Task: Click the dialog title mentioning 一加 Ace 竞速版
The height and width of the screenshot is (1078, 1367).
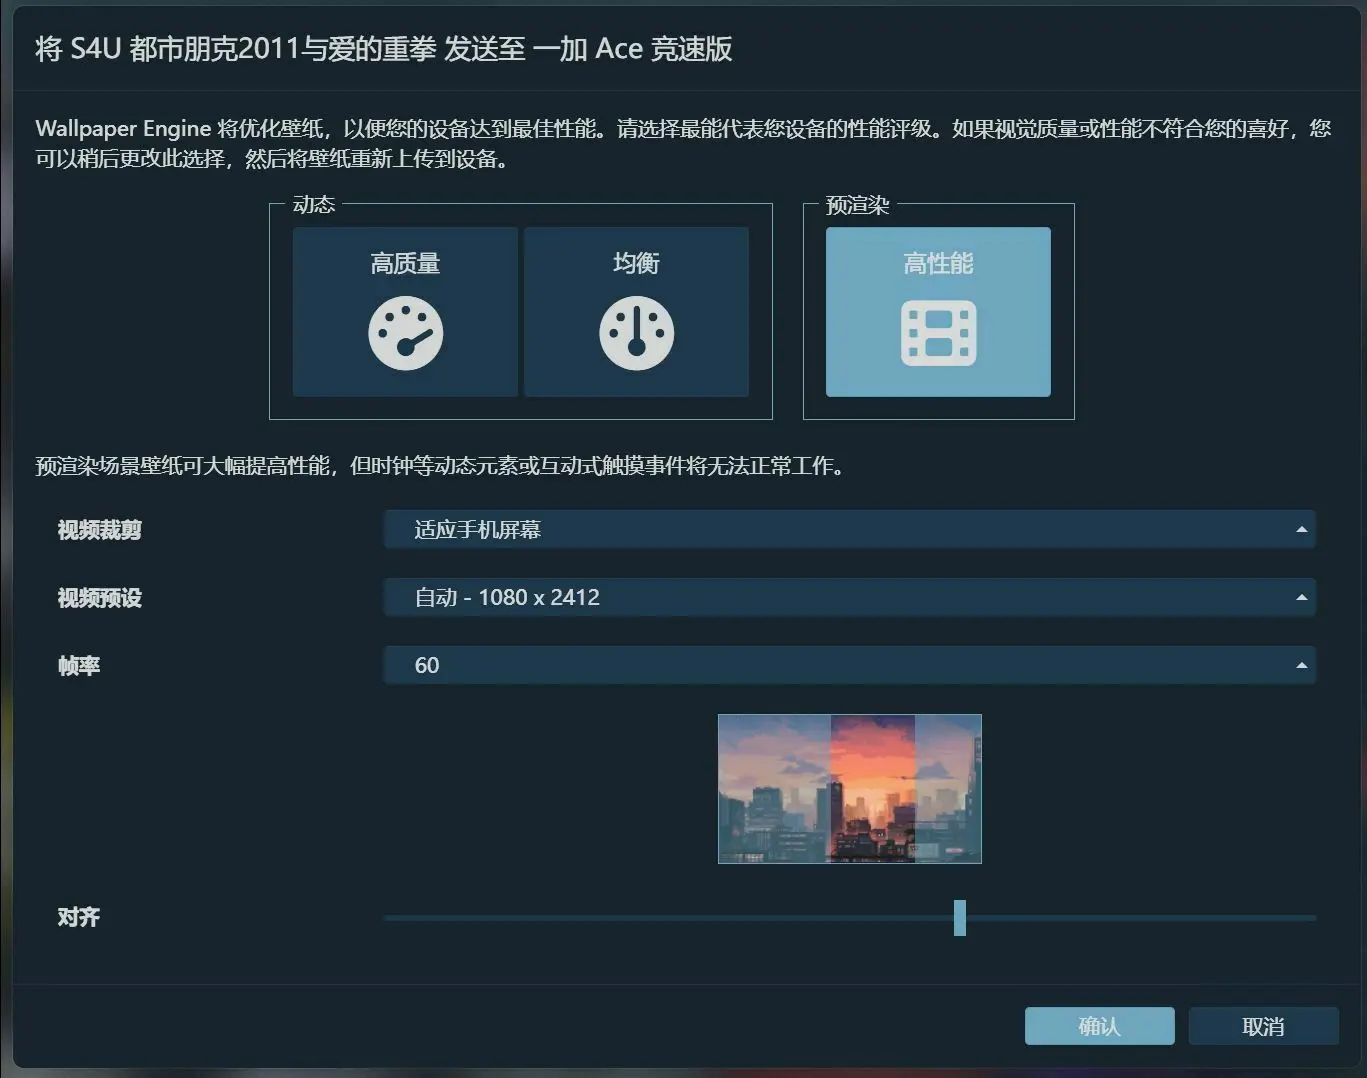Action: (384, 48)
